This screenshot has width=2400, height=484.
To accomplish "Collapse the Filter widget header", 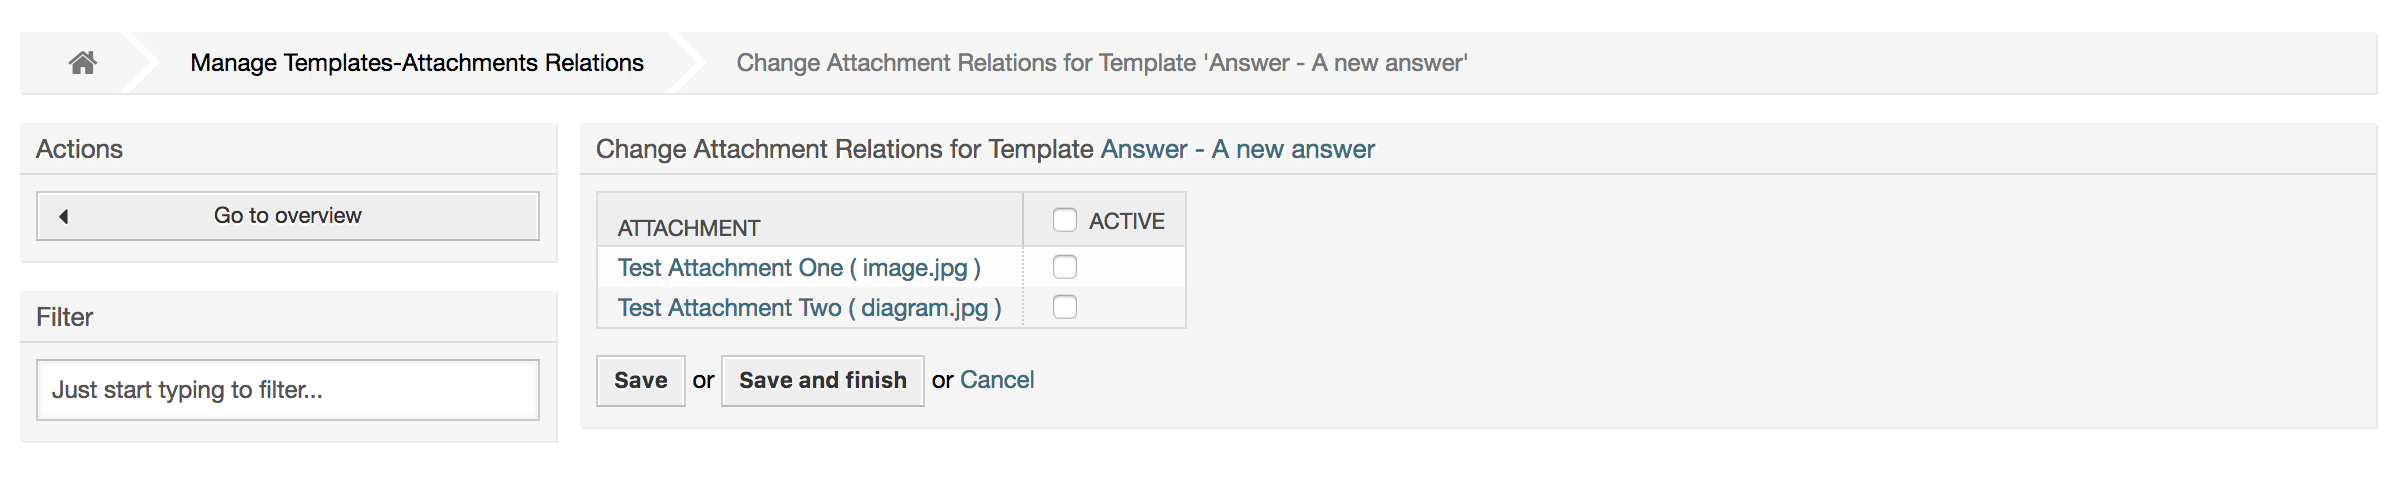I will [x=65, y=317].
